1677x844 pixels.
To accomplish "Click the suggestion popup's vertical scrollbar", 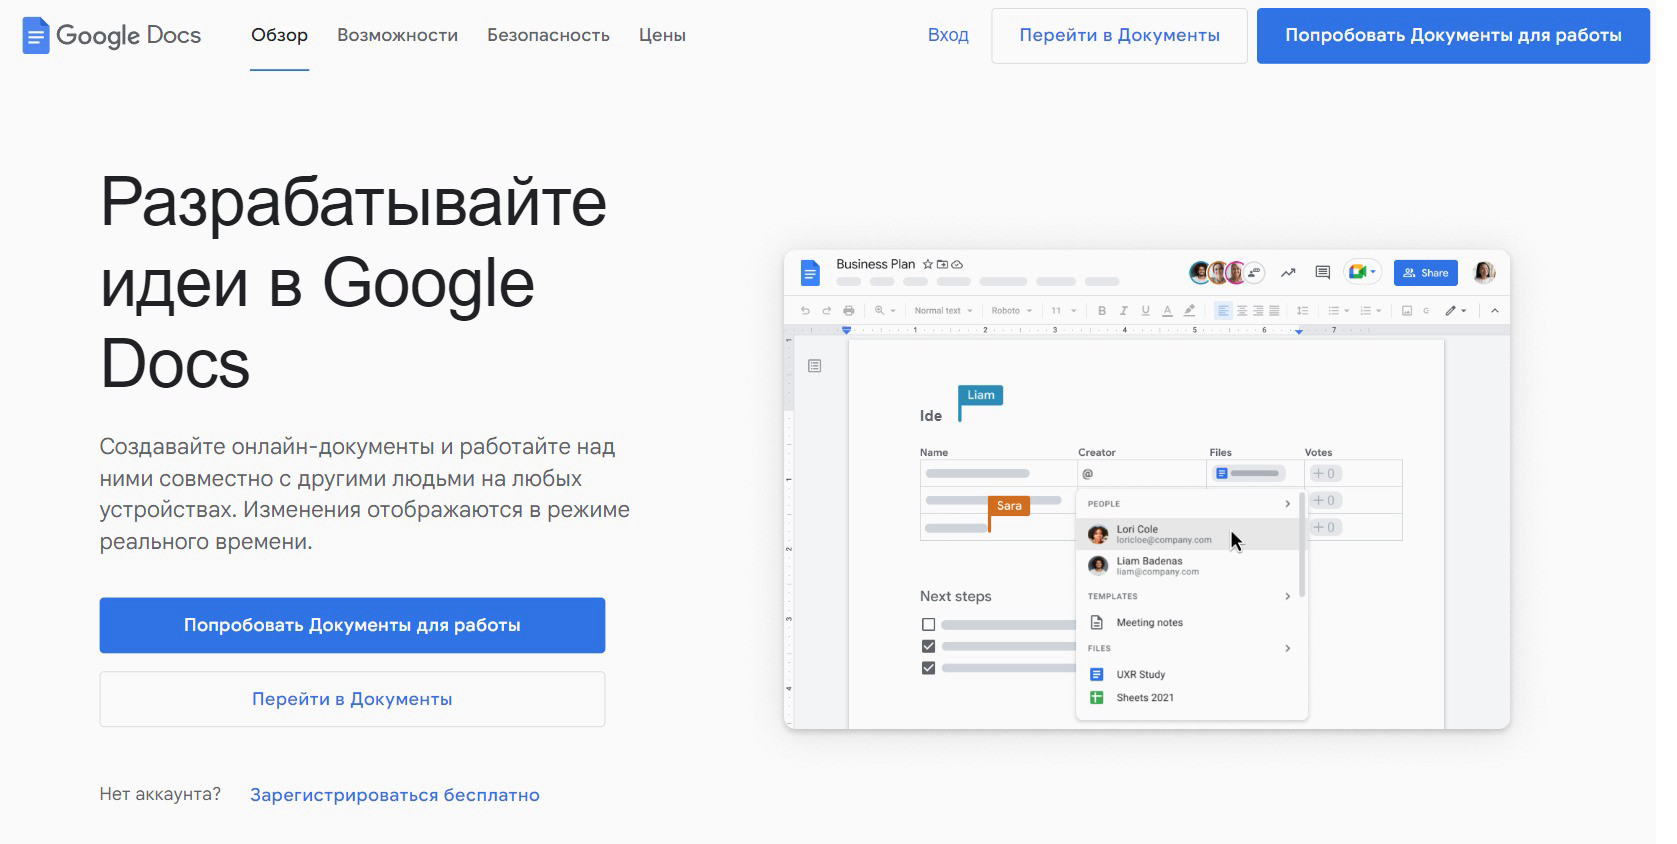I will pyautogui.click(x=1301, y=545).
